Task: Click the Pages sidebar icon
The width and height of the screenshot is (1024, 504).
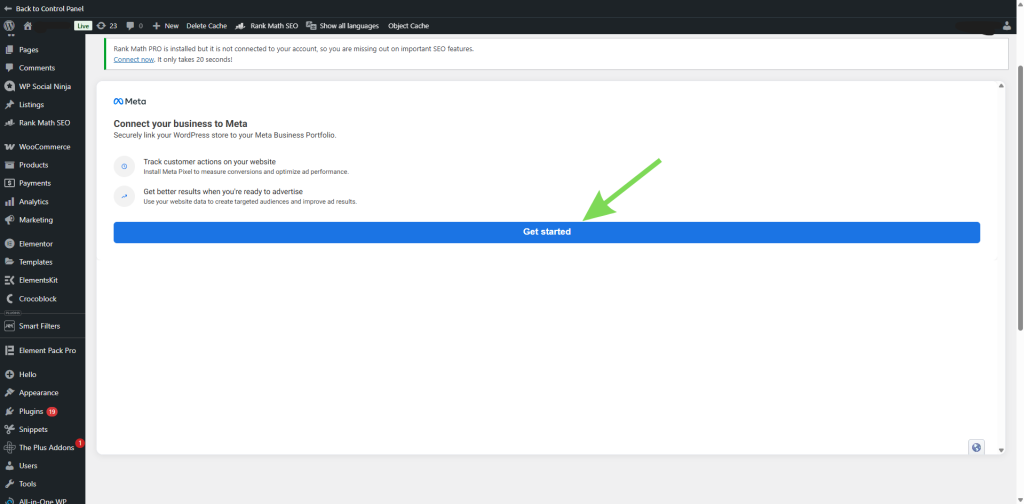Action: pyautogui.click(x=9, y=50)
